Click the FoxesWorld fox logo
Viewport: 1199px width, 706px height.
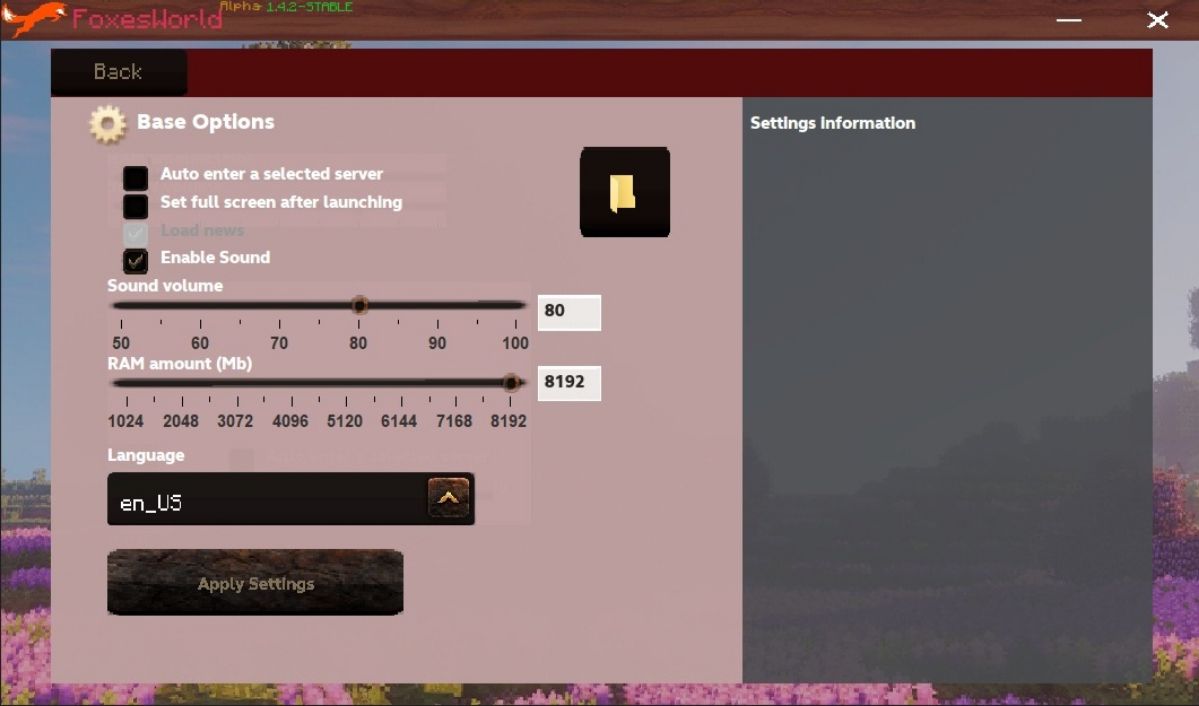point(35,18)
